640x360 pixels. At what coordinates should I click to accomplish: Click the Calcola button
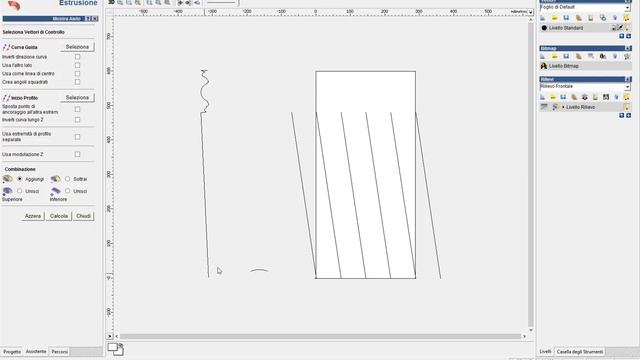coord(59,216)
